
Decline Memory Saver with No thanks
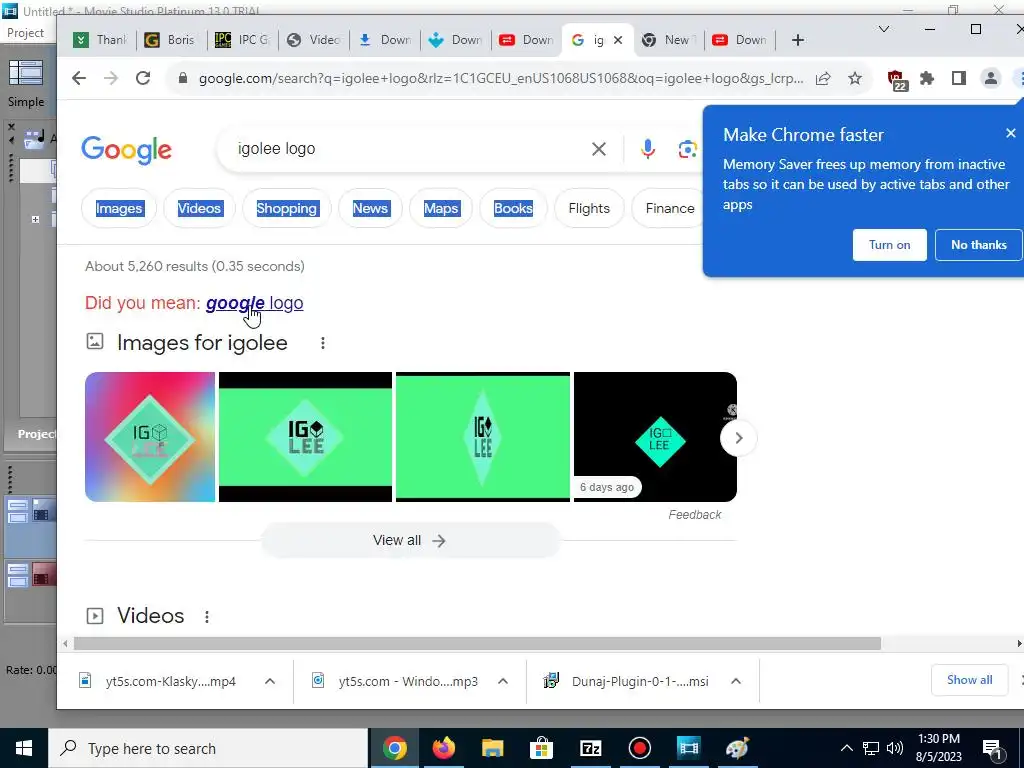978,245
